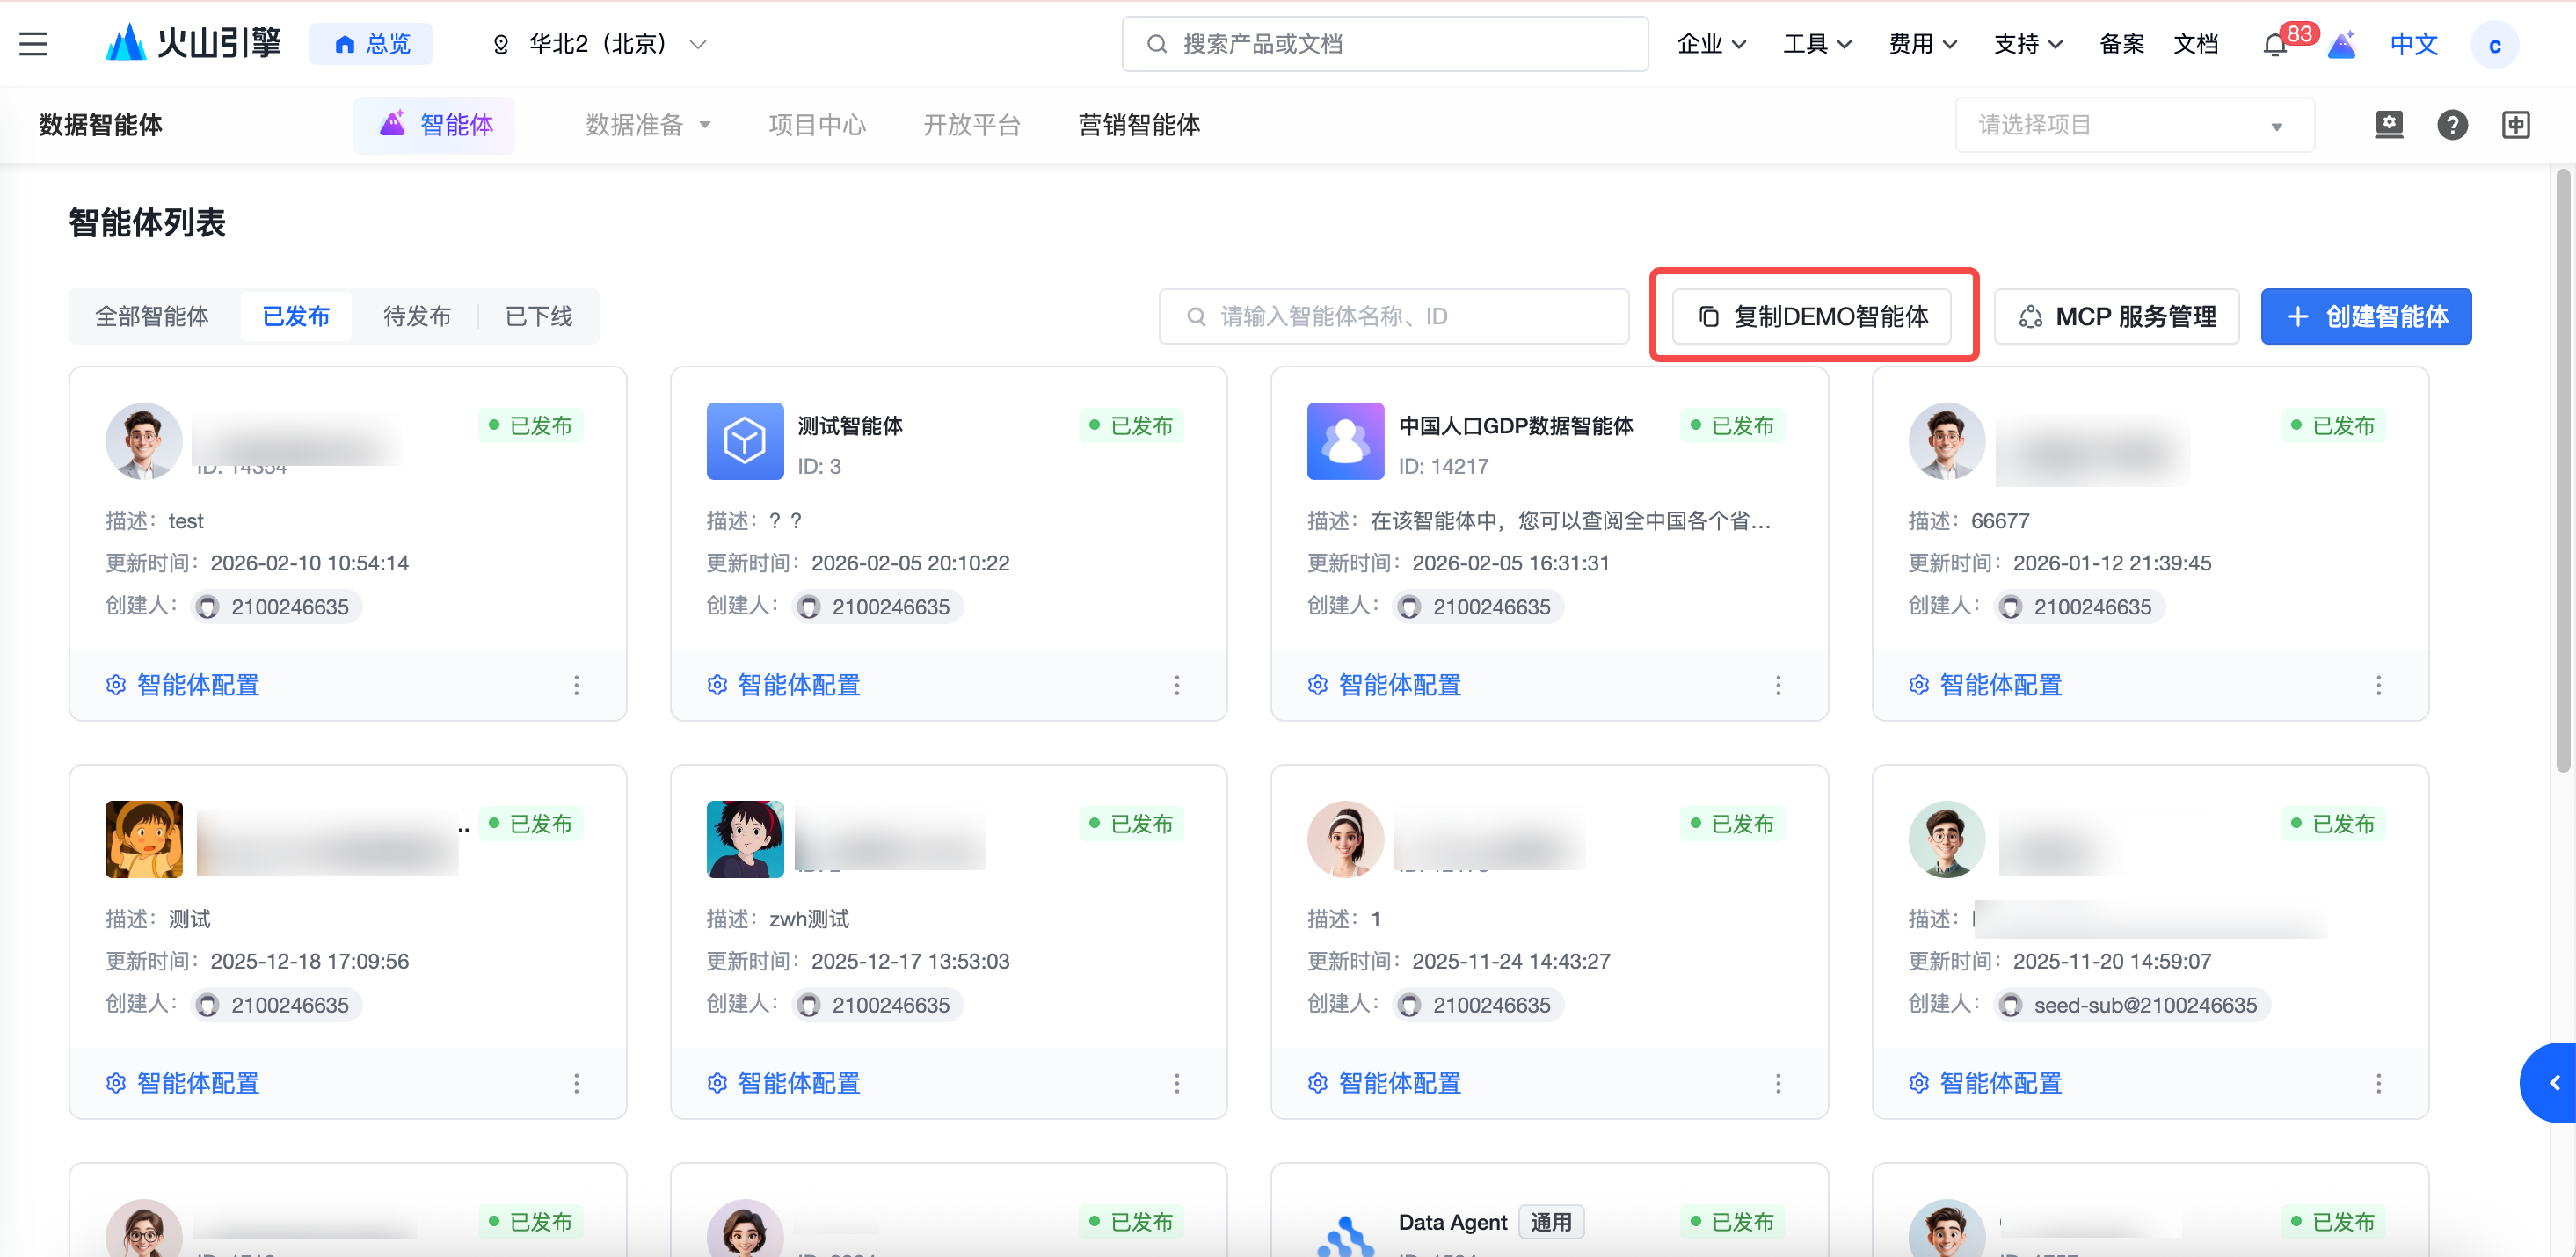Click the blue collapse arrow at the right edge
This screenshot has width=2576, height=1257.
2554,1083
